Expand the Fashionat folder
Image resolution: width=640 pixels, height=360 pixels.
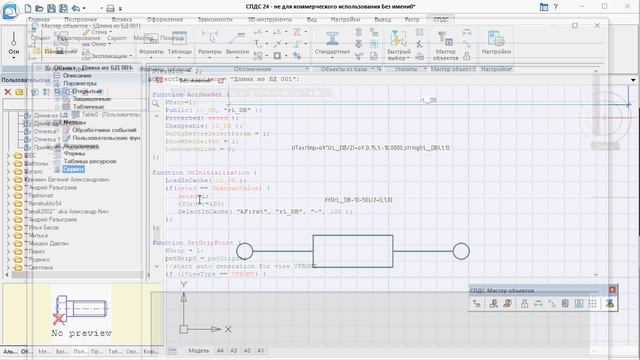(8, 196)
